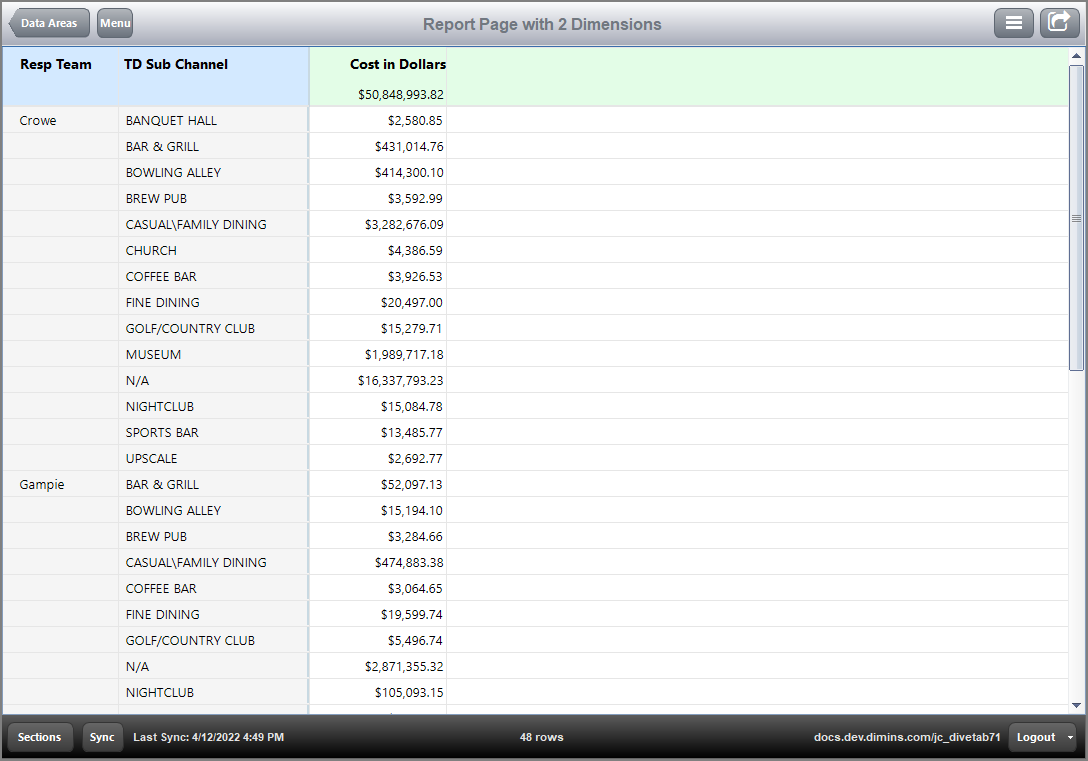Click the $3,284.66 Gampie brew pub cost
1088x761 pixels.
[415, 537]
